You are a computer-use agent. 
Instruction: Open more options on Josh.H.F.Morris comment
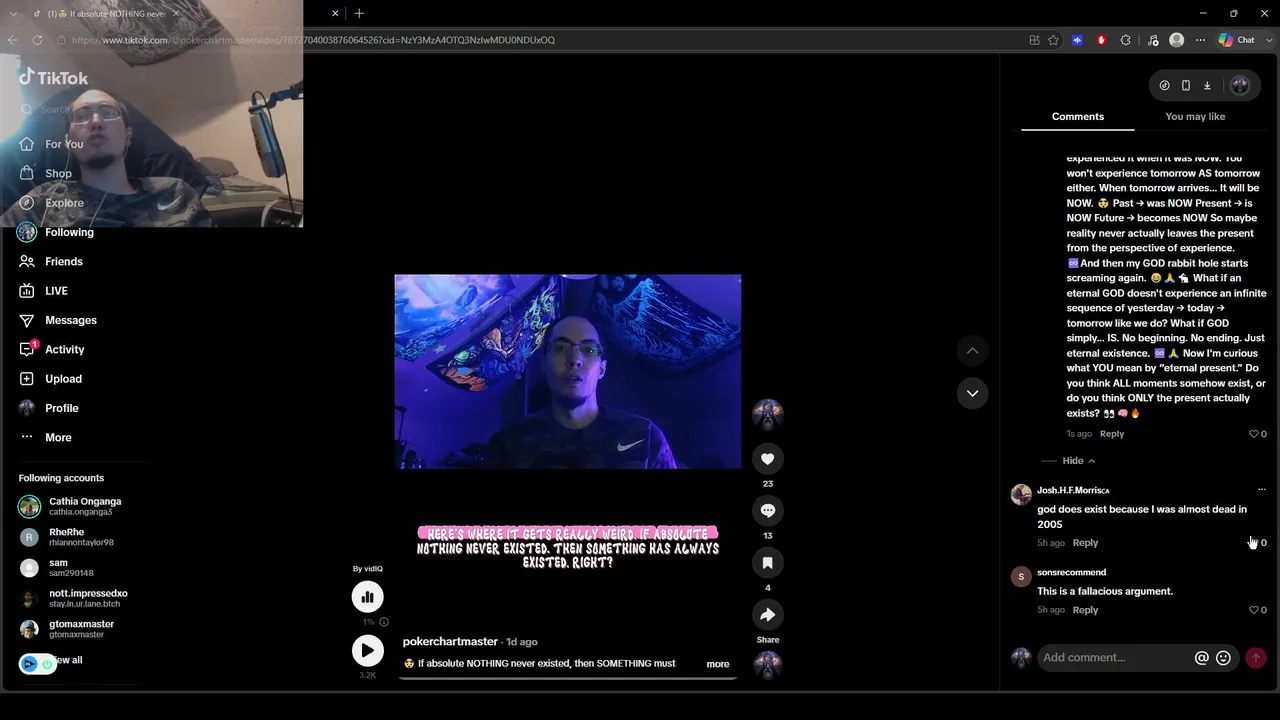[1261, 490]
